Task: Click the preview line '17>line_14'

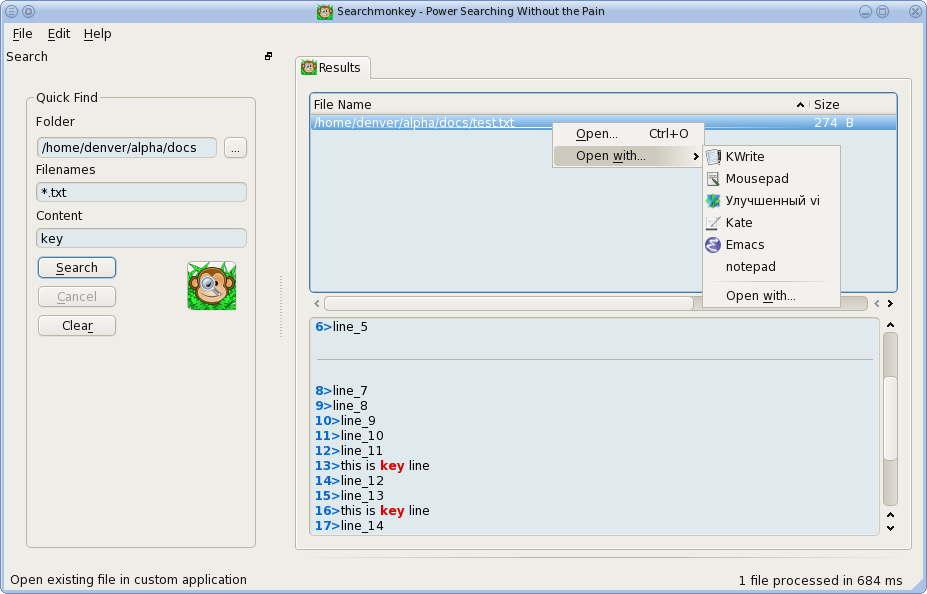Action: (x=349, y=525)
